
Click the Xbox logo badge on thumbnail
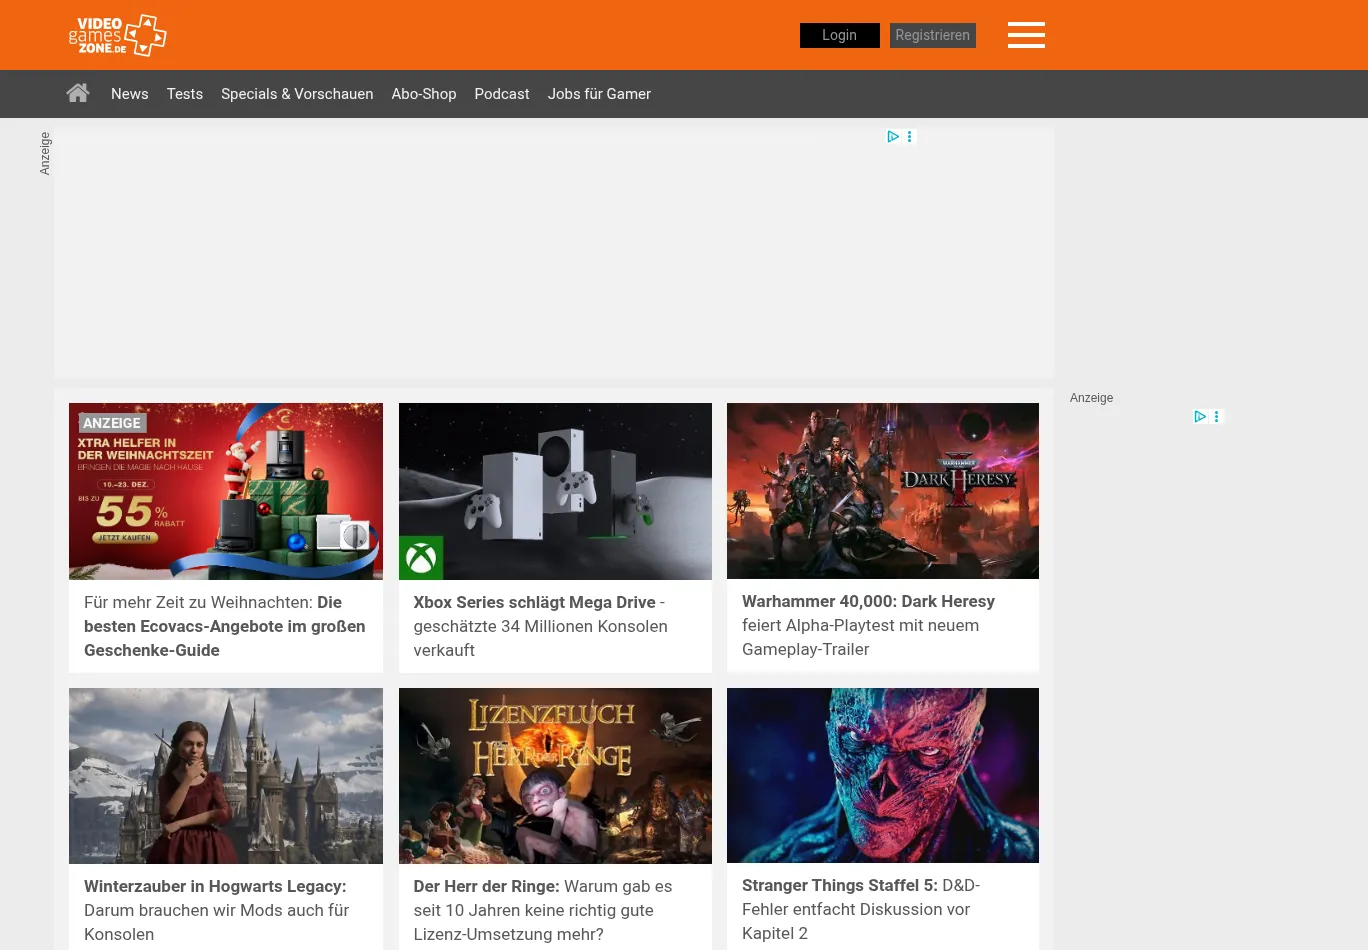tap(421, 558)
